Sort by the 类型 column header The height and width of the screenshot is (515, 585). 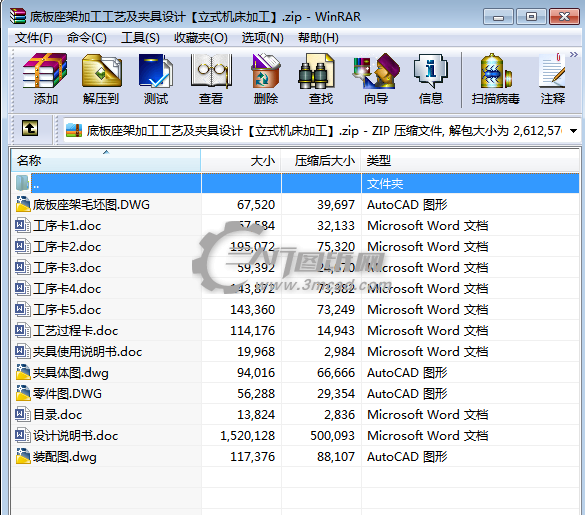tap(470, 160)
